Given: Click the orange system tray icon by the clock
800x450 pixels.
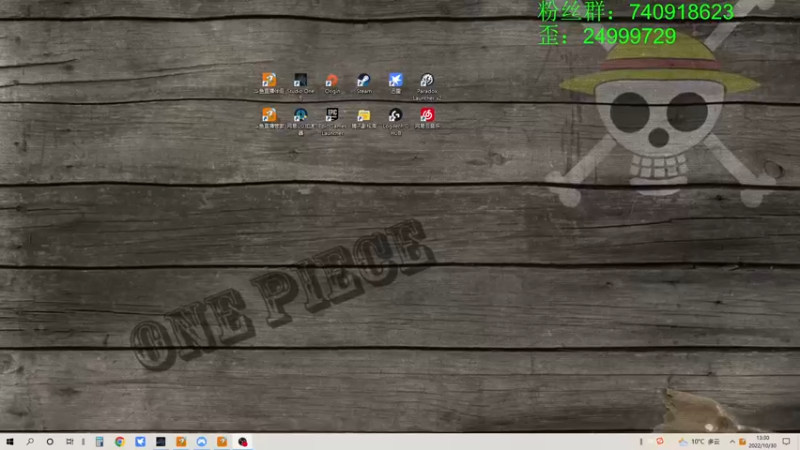Looking at the screenshot, I should [x=742, y=442].
